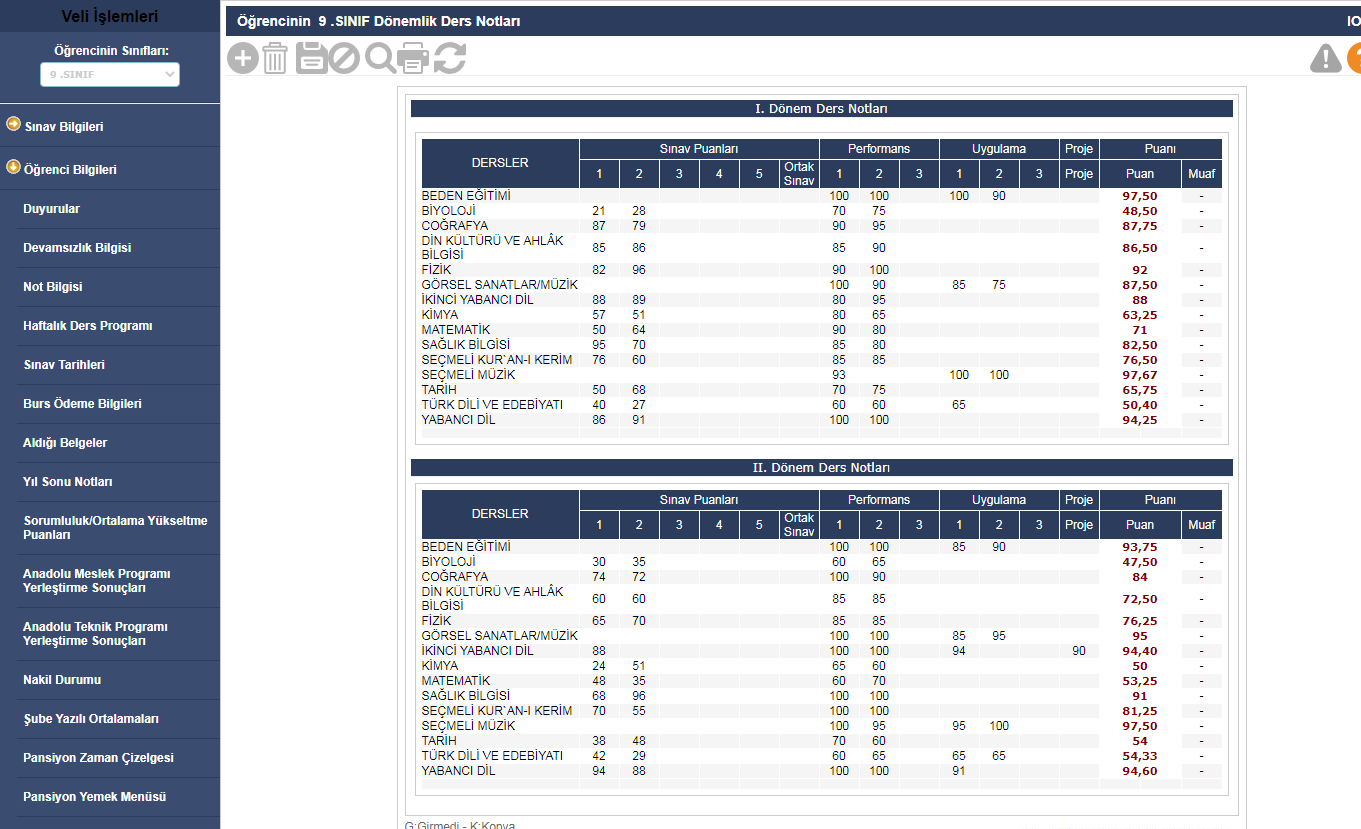Click the add (plus) toolbar icon
This screenshot has width=1361, height=829.
(243, 58)
